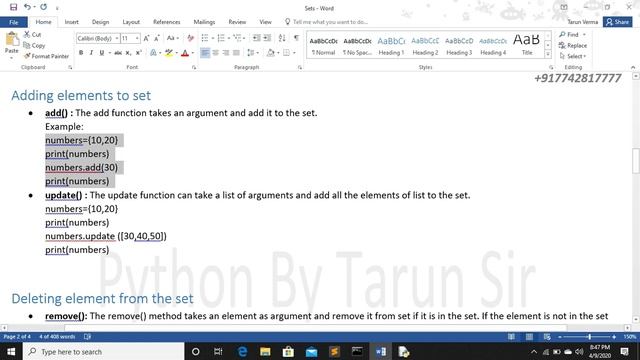Redo with the repeat arrow icon
The width and height of the screenshot is (640, 360).
[x=43, y=7]
